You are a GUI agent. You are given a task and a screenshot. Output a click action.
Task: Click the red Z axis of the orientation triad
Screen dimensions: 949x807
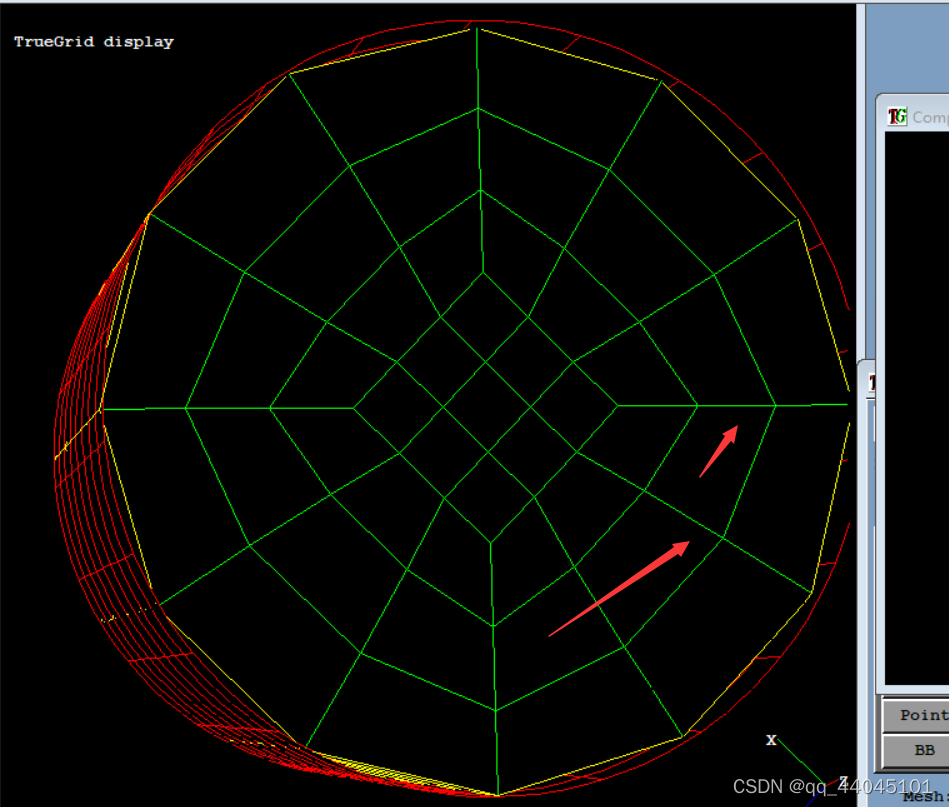point(833,779)
